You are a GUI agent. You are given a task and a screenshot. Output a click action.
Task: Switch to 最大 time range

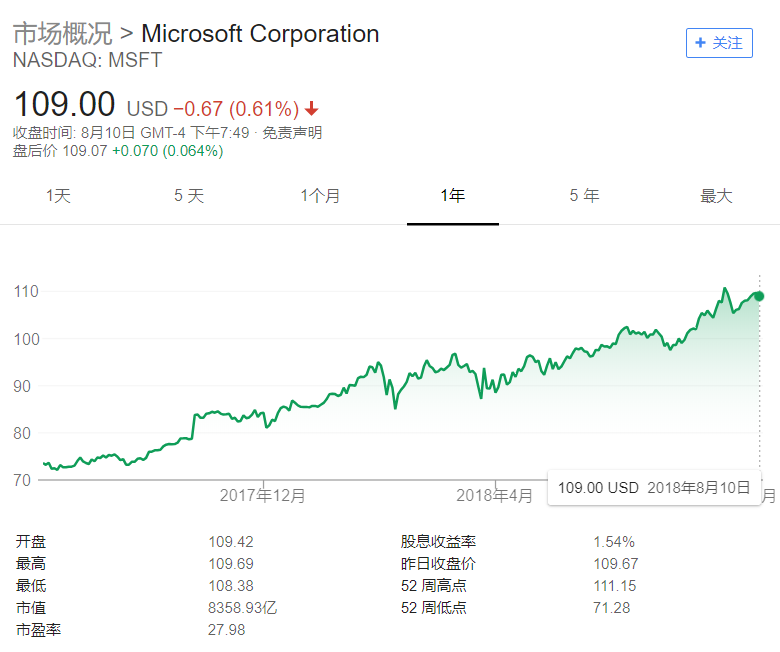tap(716, 195)
